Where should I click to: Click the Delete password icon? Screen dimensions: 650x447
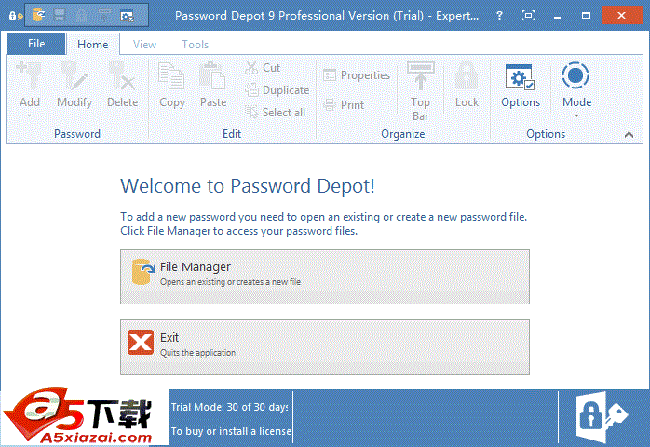pos(122,75)
